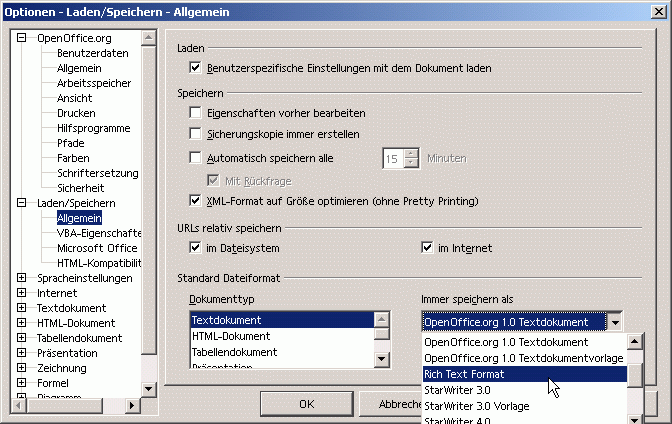
Task: Expand the Tabellendokument tree node
Action: [x=21, y=338]
